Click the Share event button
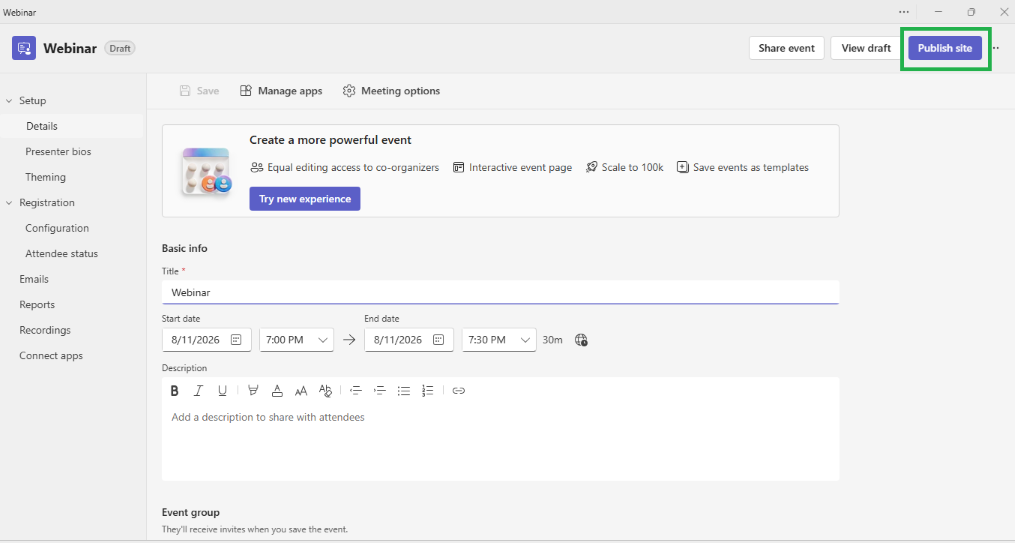 pyautogui.click(x=786, y=48)
